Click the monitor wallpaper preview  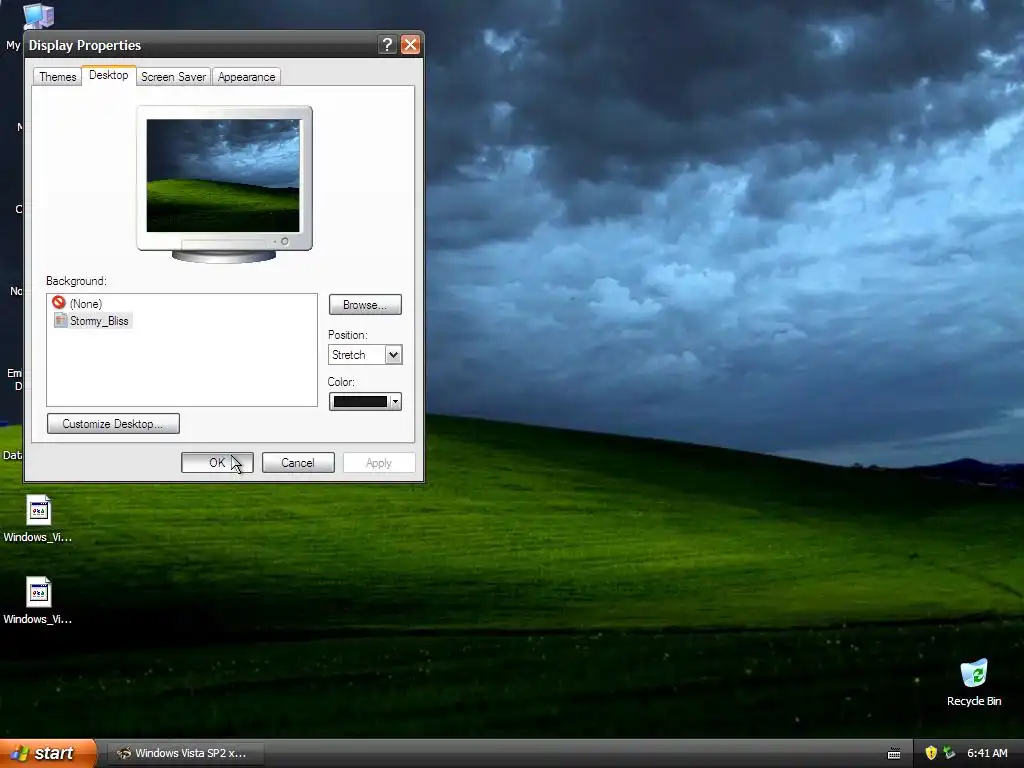coord(223,176)
